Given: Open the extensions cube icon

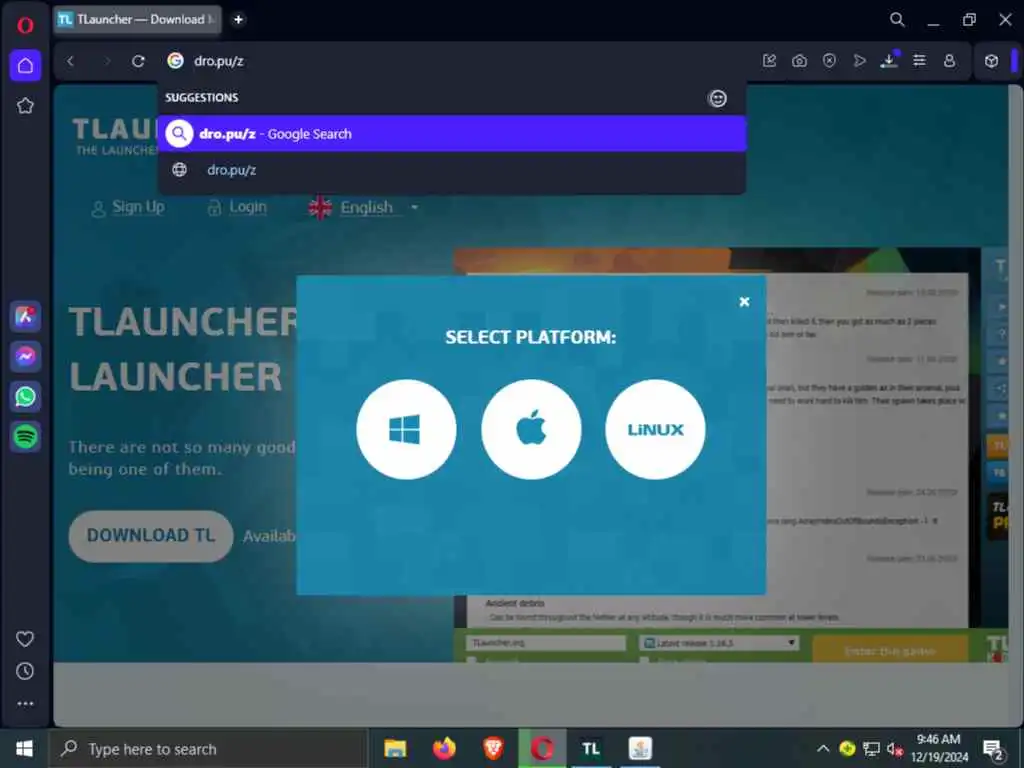Looking at the screenshot, I should [991, 61].
